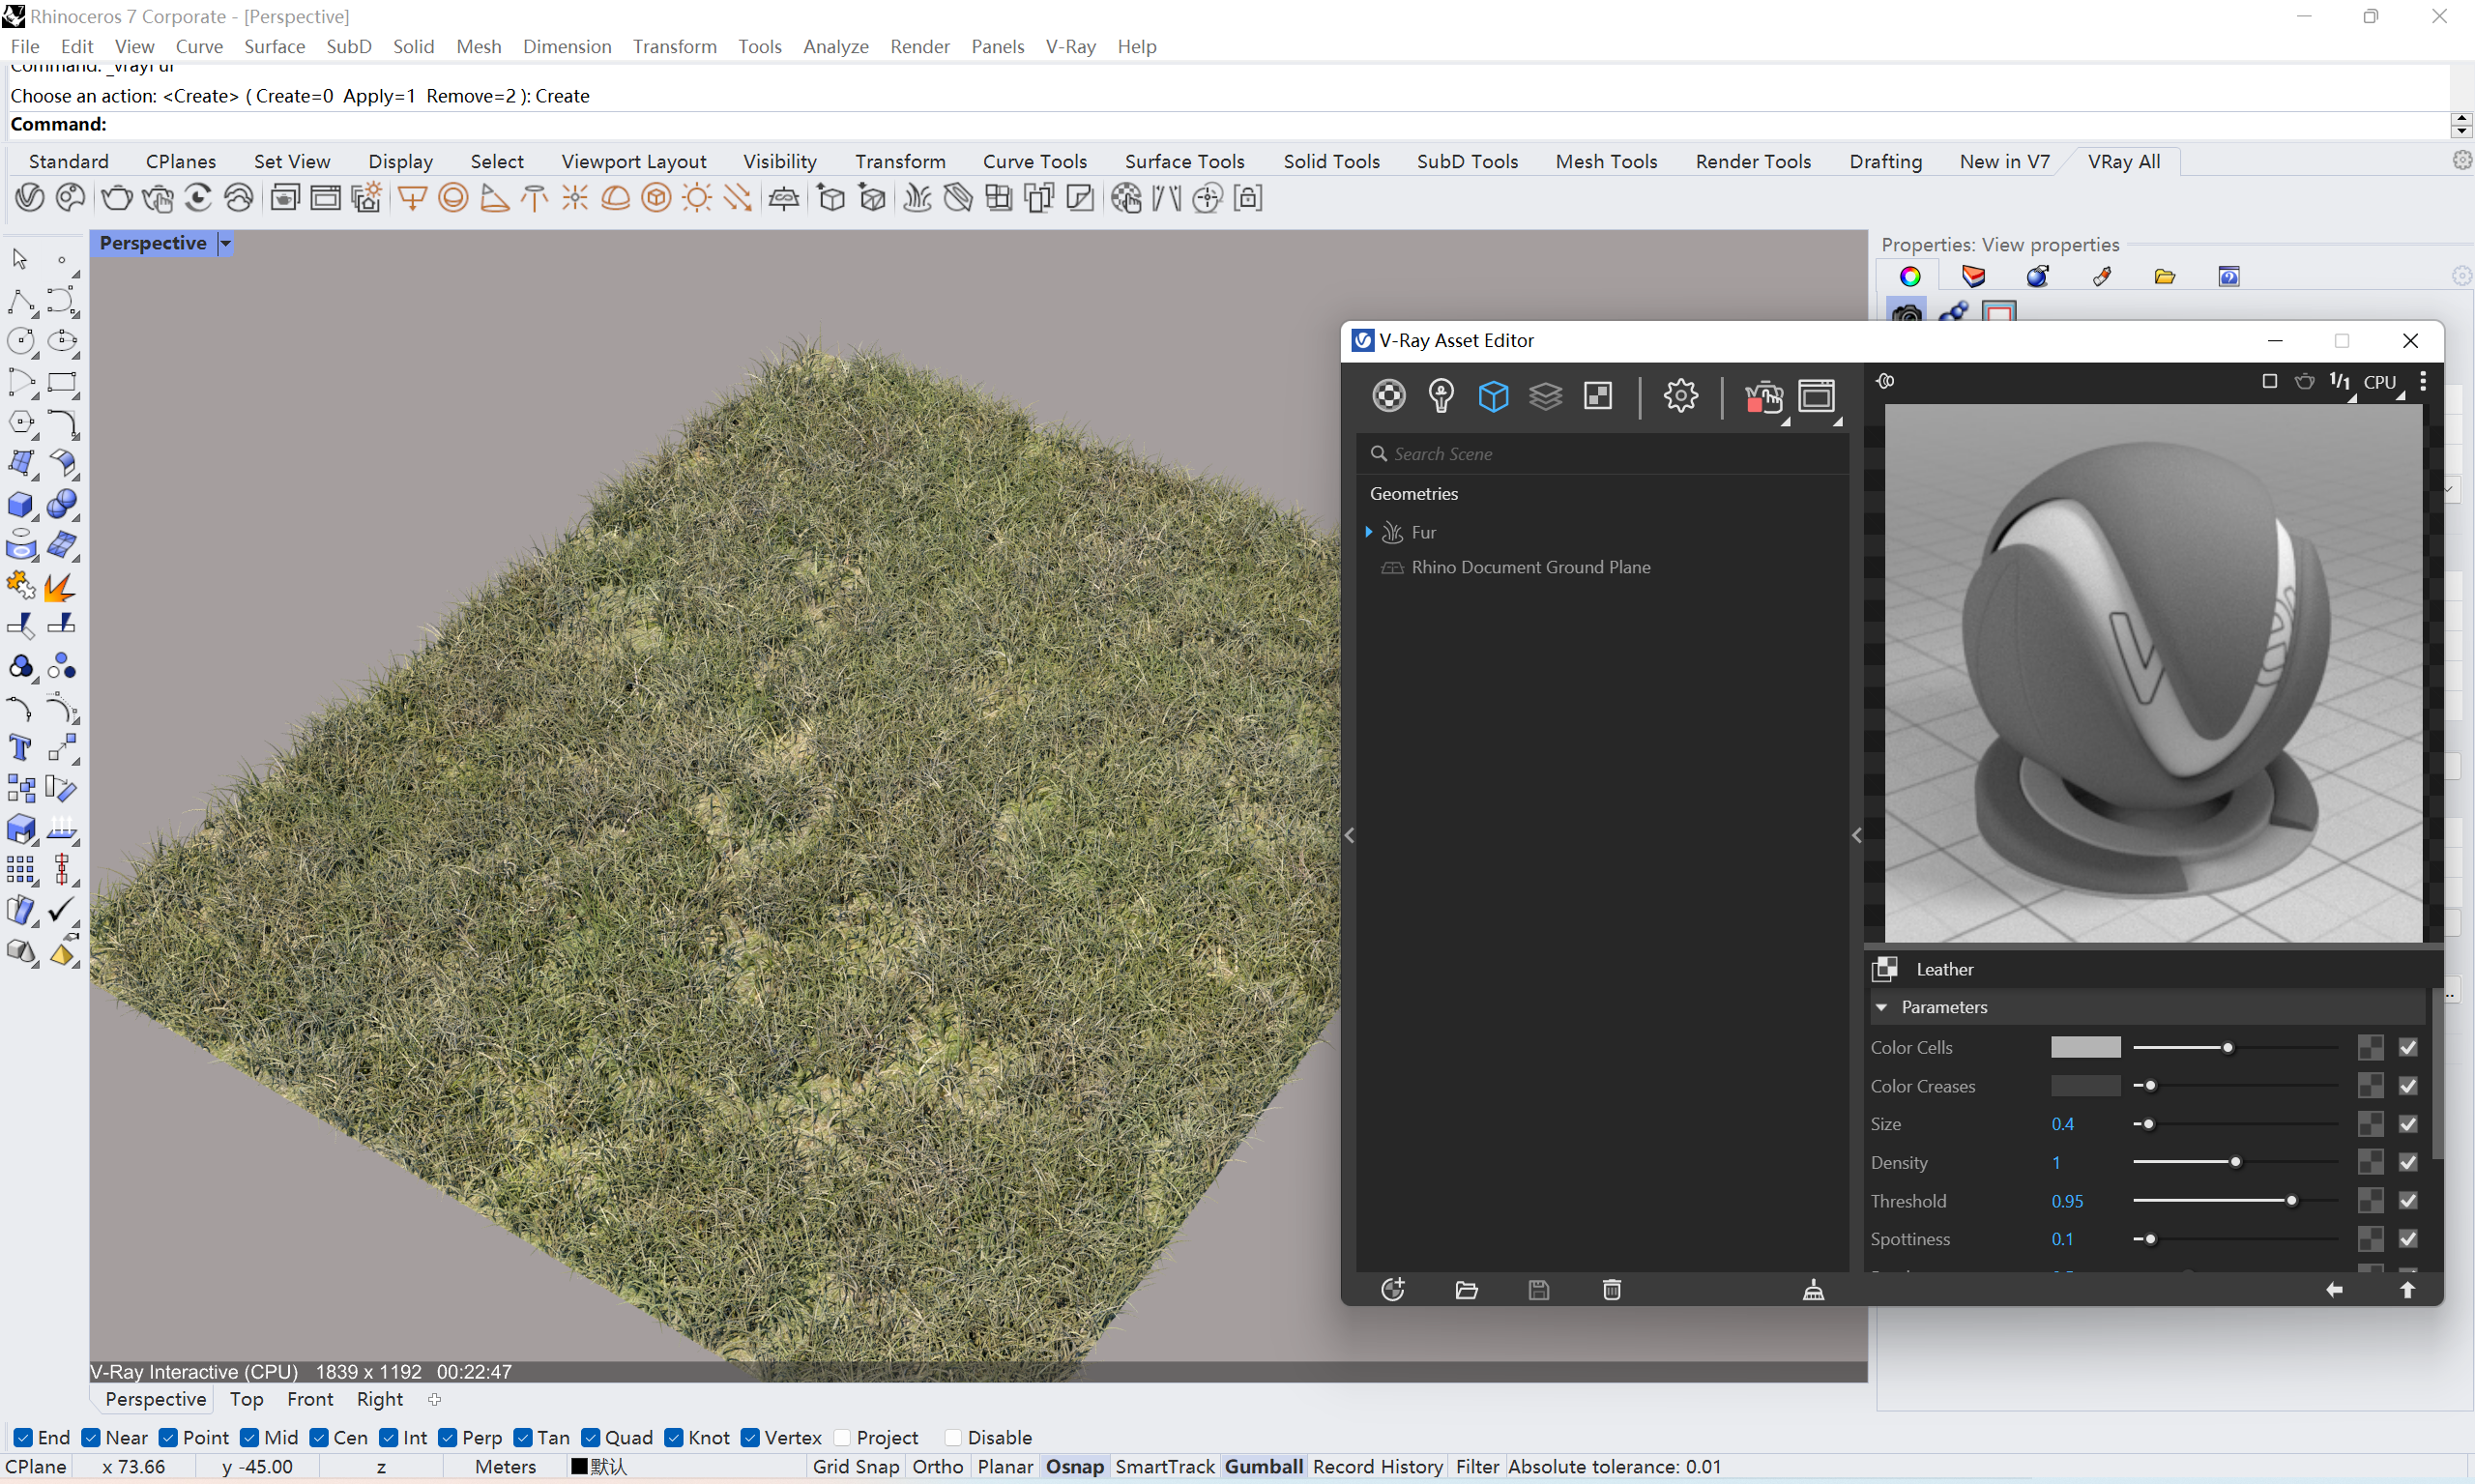Open the Render menu
Screen dimensions: 2475x1484
pos(919,46)
